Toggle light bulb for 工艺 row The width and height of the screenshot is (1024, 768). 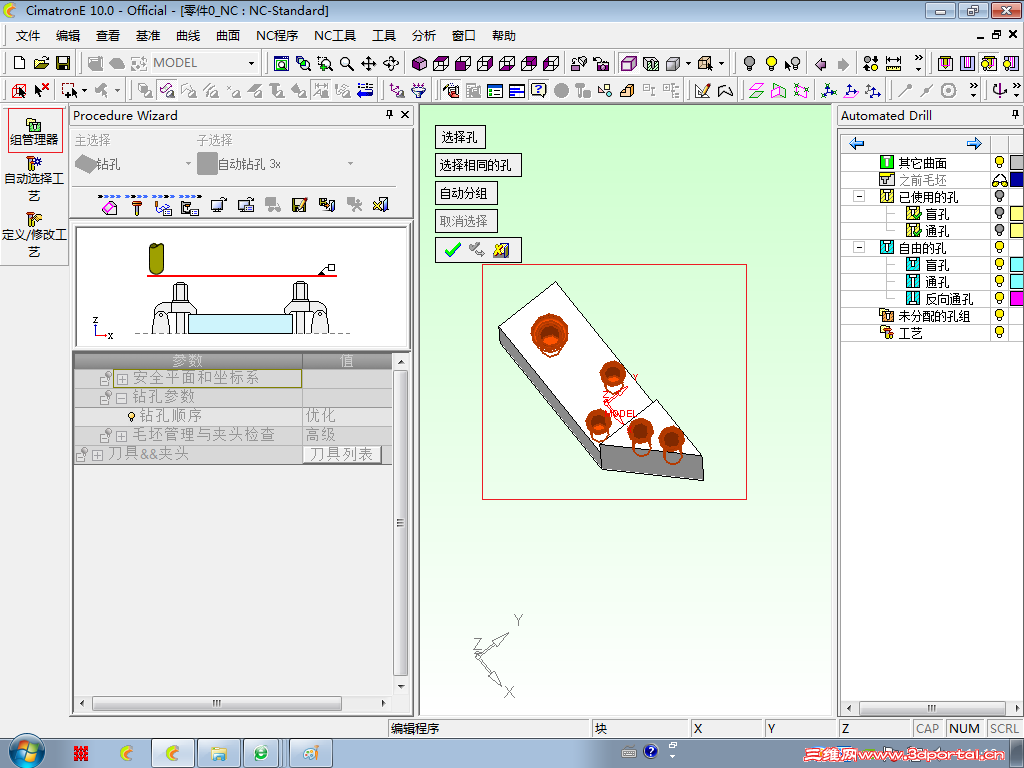(999, 332)
